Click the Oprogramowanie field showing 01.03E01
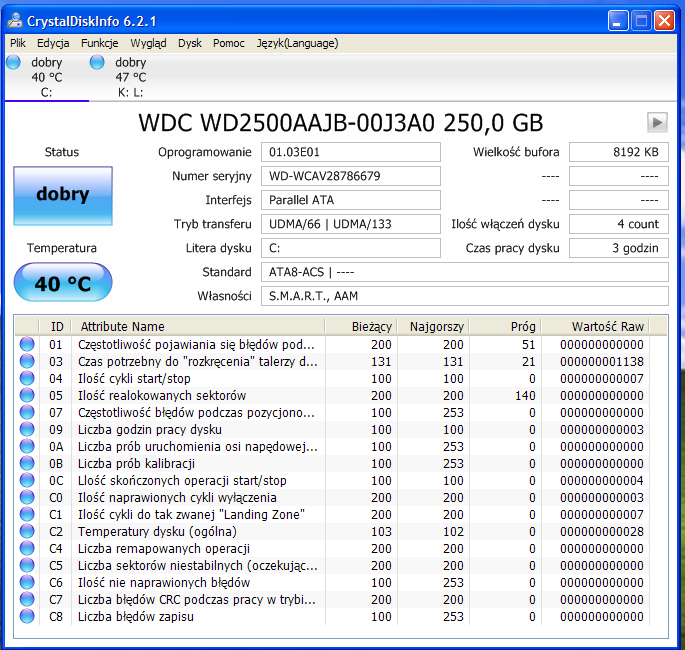 (x=351, y=152)
